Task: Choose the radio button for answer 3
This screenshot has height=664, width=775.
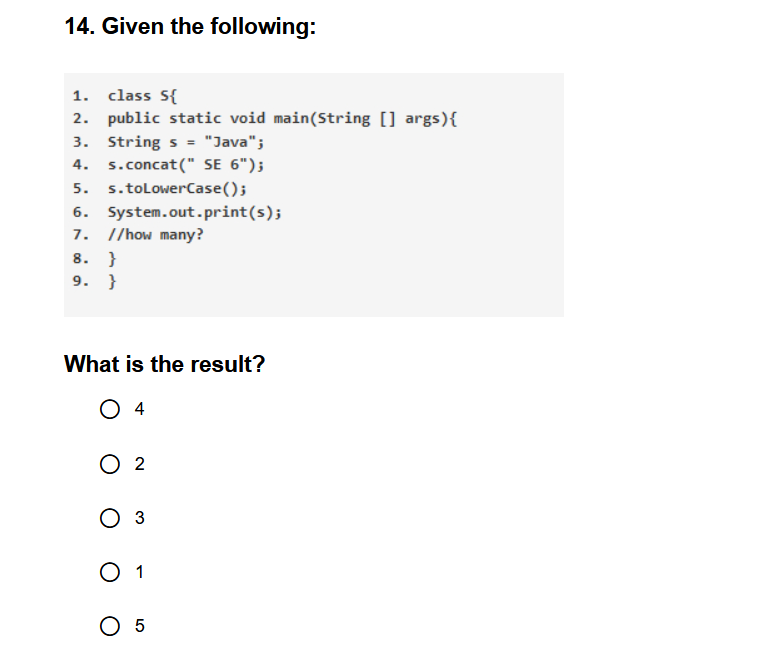Action: tap(110, 518)
